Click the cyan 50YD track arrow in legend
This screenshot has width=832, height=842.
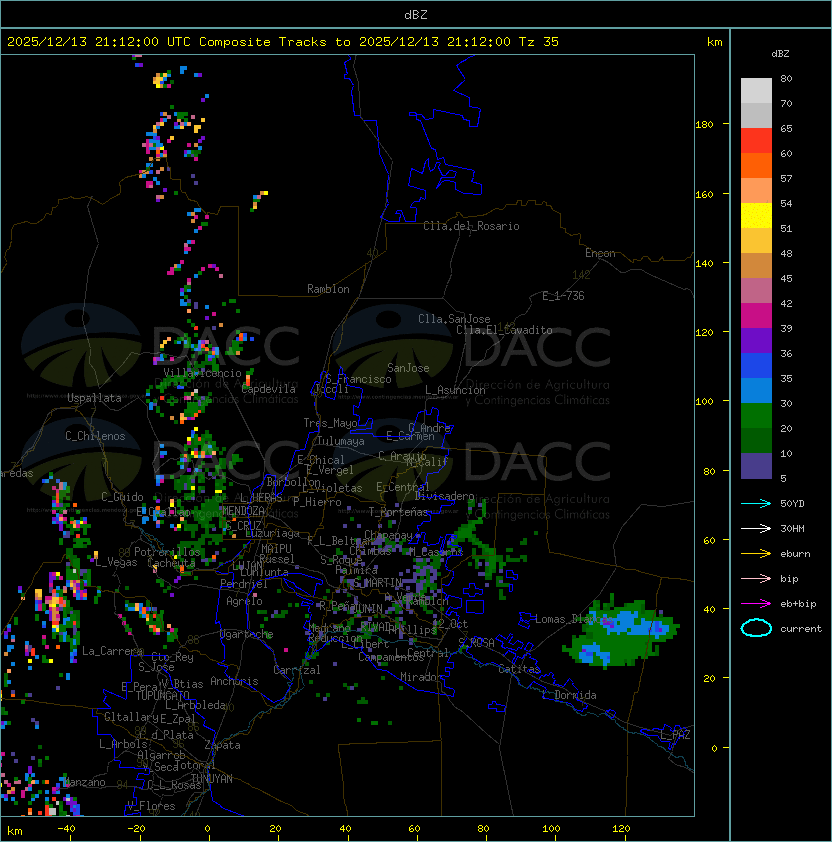pos(756,503)
